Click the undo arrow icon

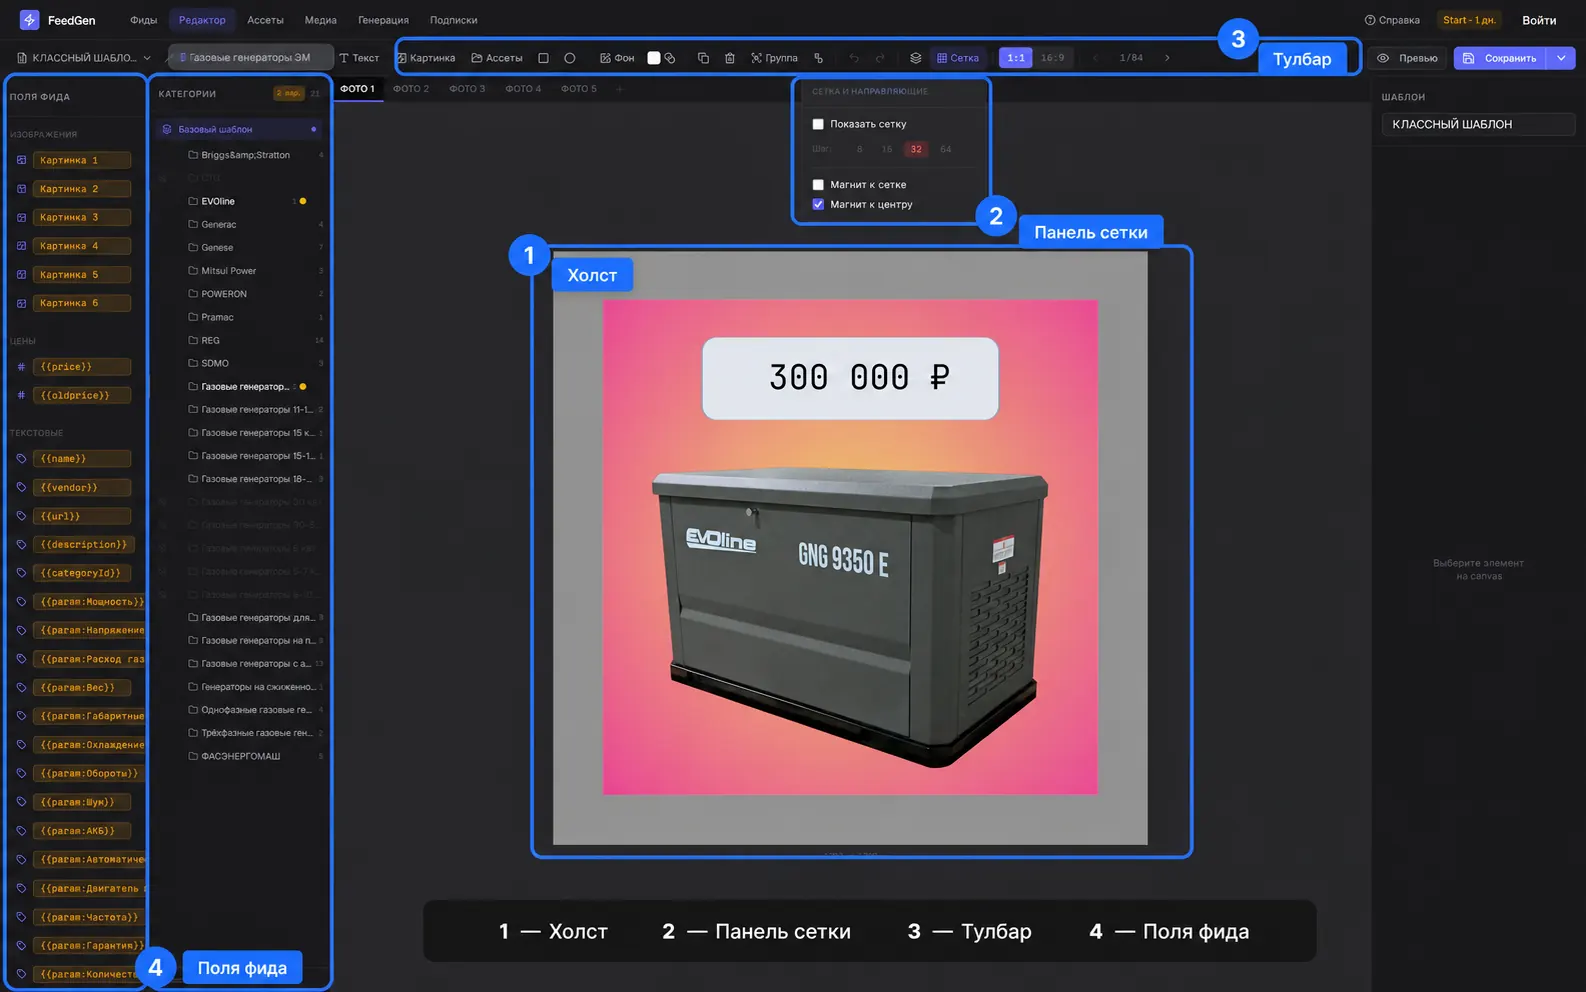coord(854,58)
